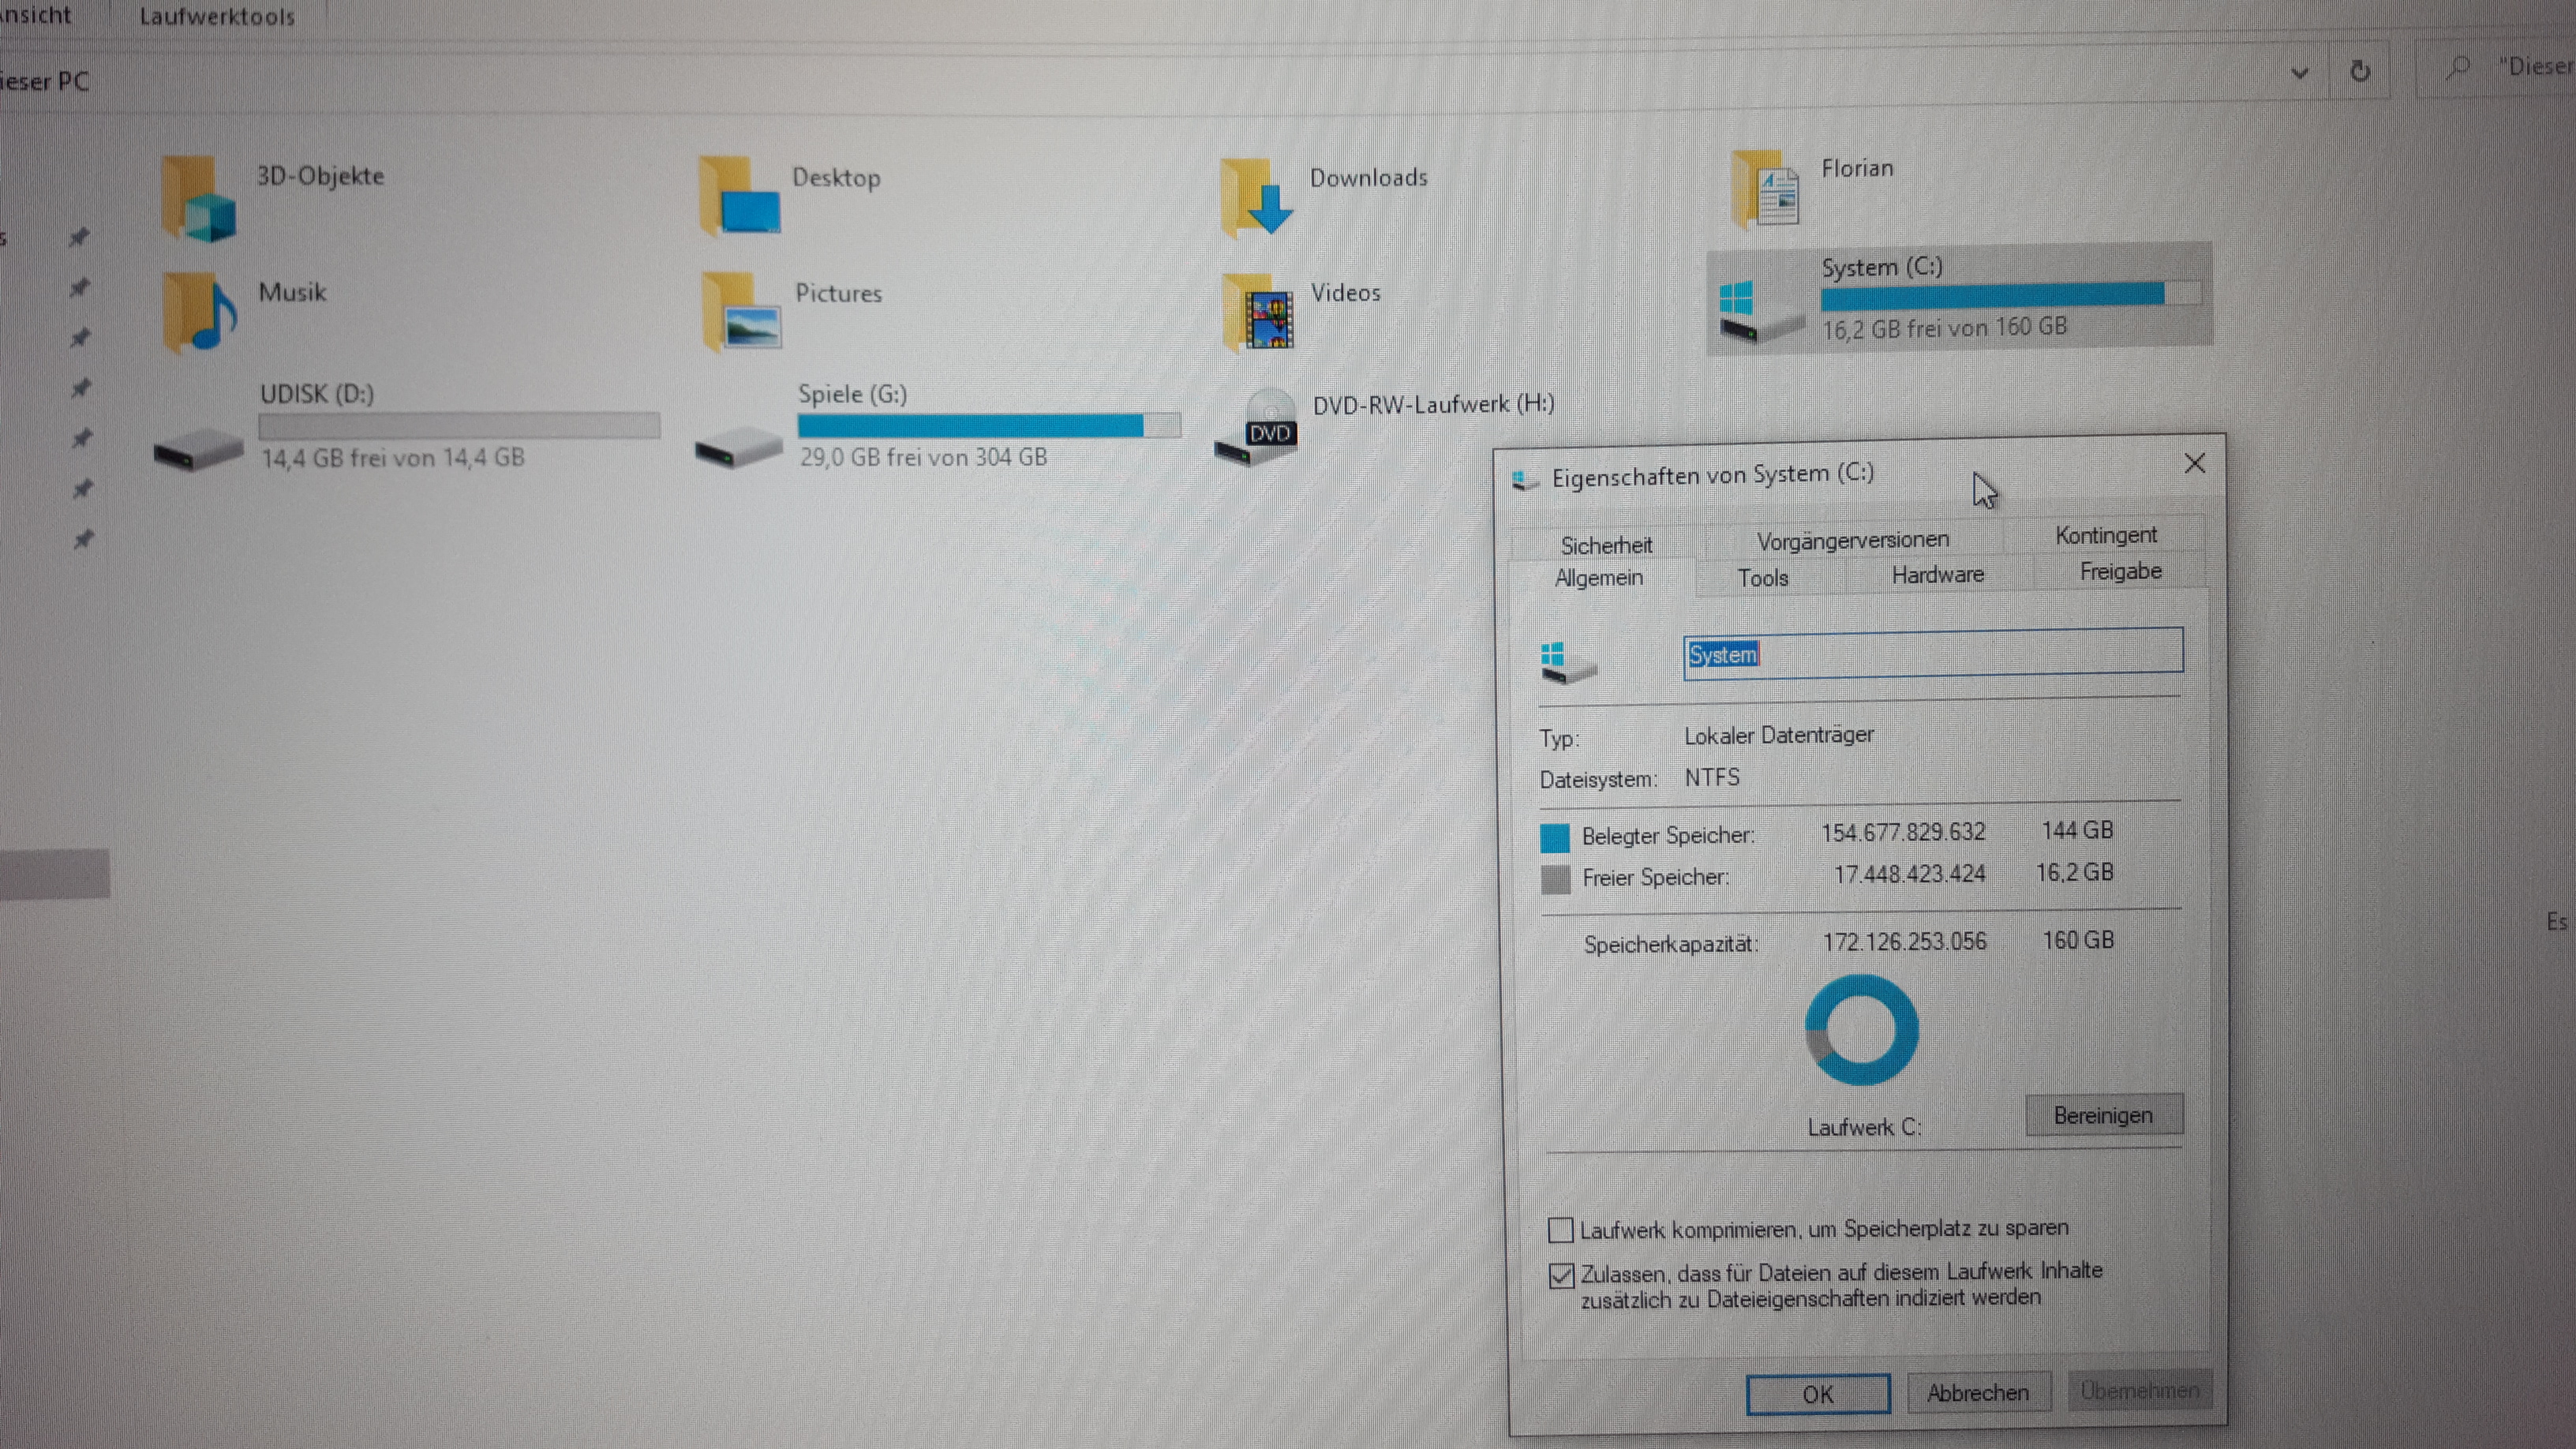Open the Laufwerktools ribbon tab
Image resolution: width=2576 pixels, height=1449 pixels.
tap(217, 17)
